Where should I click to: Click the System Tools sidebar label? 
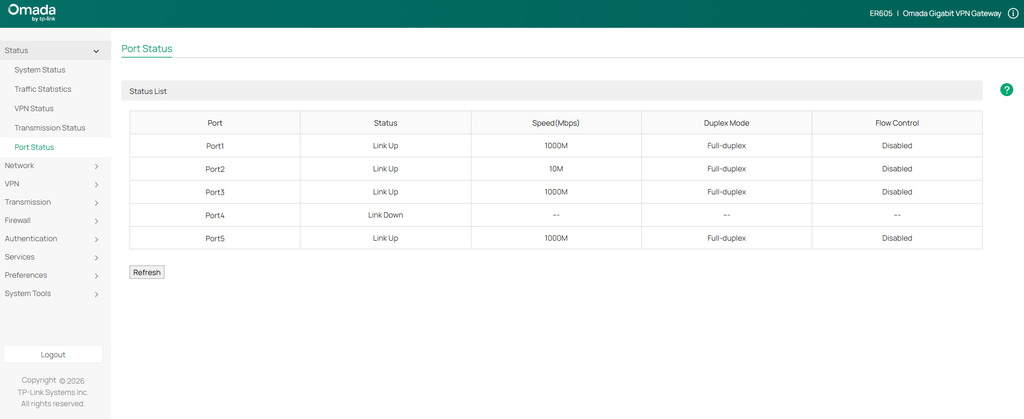27,294
